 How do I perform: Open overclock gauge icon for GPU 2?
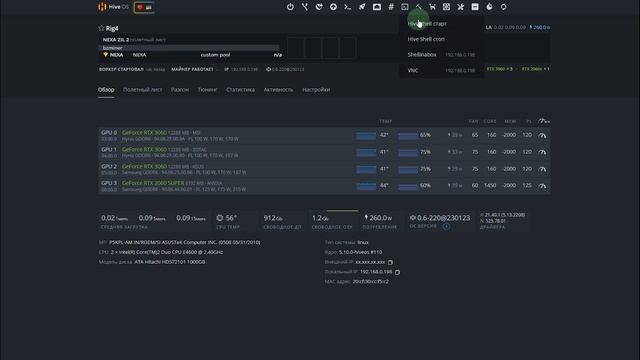click(x=542, y=169)
